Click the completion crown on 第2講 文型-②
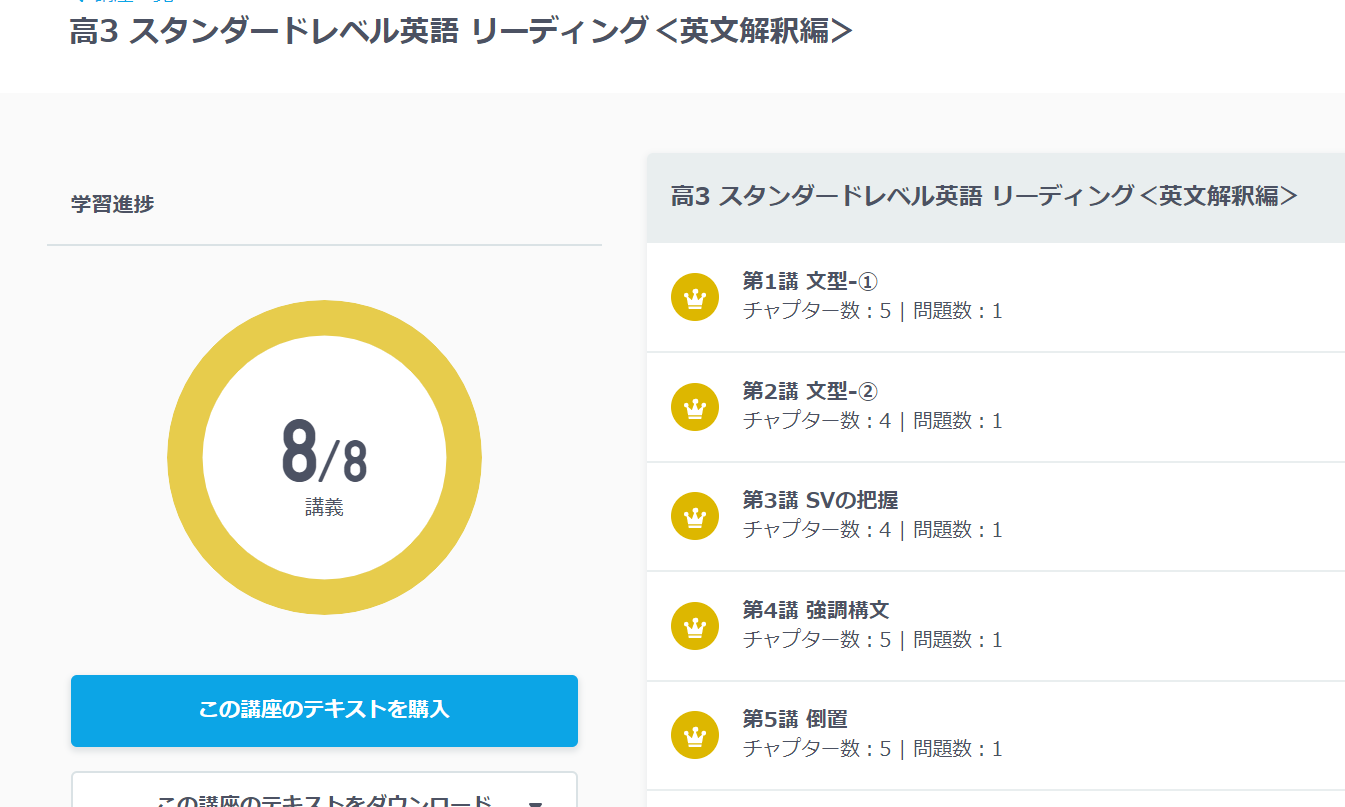Image resolution: width=1345 pixels, height=807 pixels. pyautogui.click(x=694, y=406)
